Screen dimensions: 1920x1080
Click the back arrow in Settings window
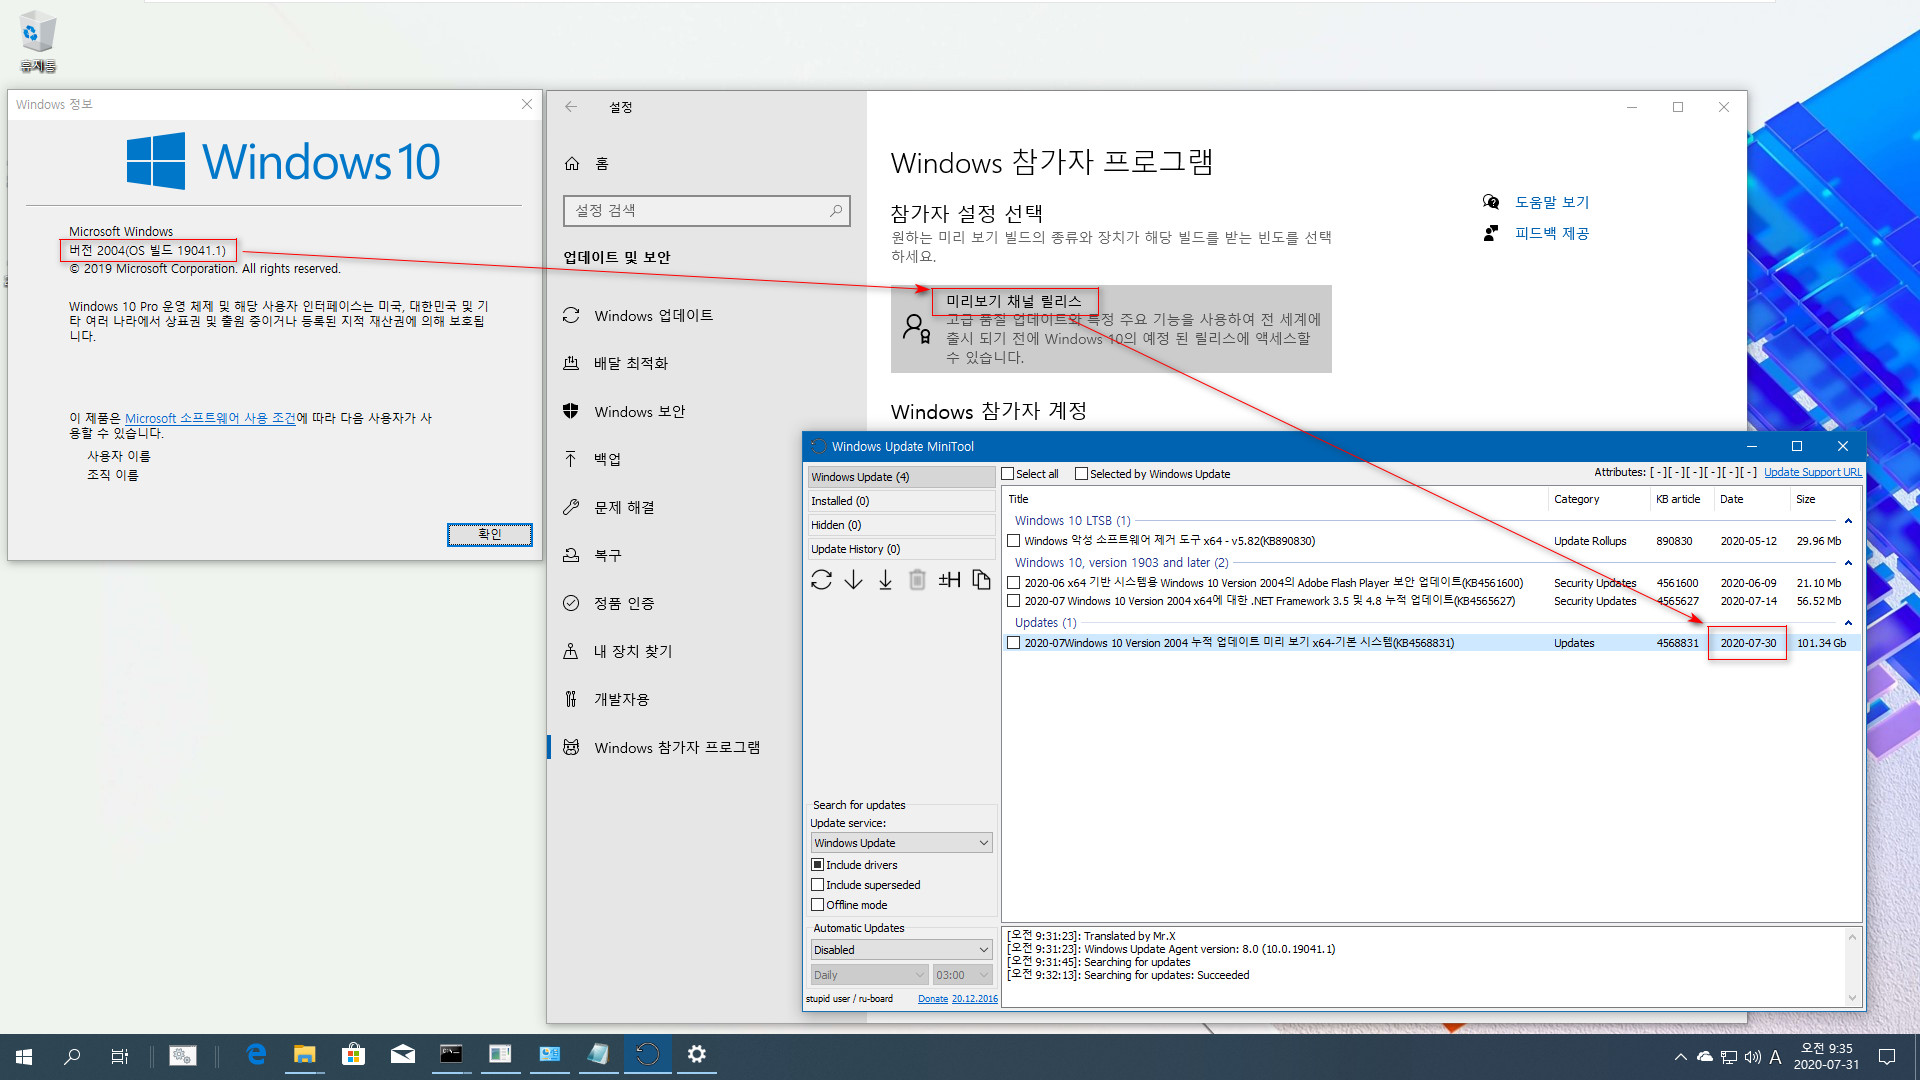click(x=571, y=107)
